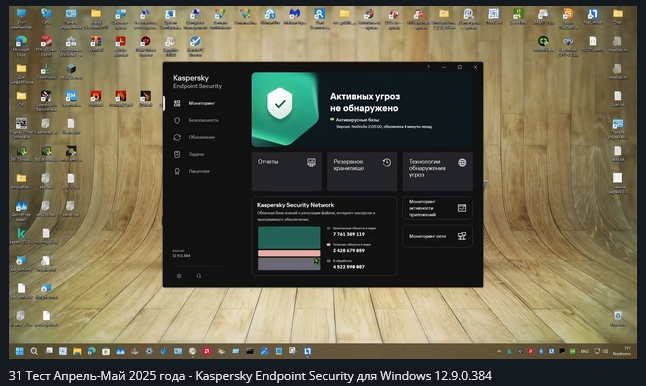646x386 pixels.
Task: Select the Корзина recycle bin icon
Action: tap(618, 318)
